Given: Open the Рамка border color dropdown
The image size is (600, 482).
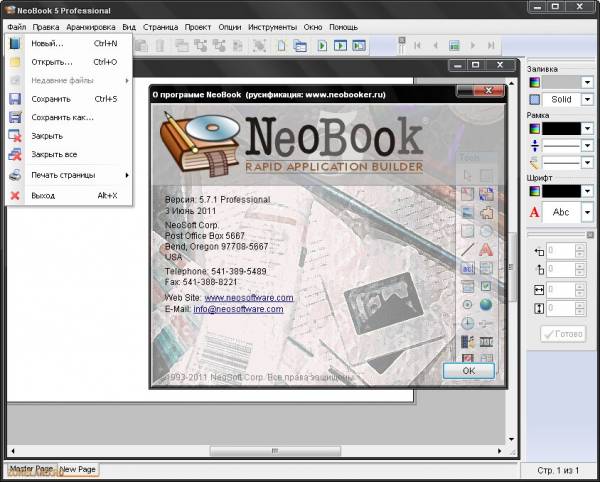Looking at the screenshot, I should point(587,129).
